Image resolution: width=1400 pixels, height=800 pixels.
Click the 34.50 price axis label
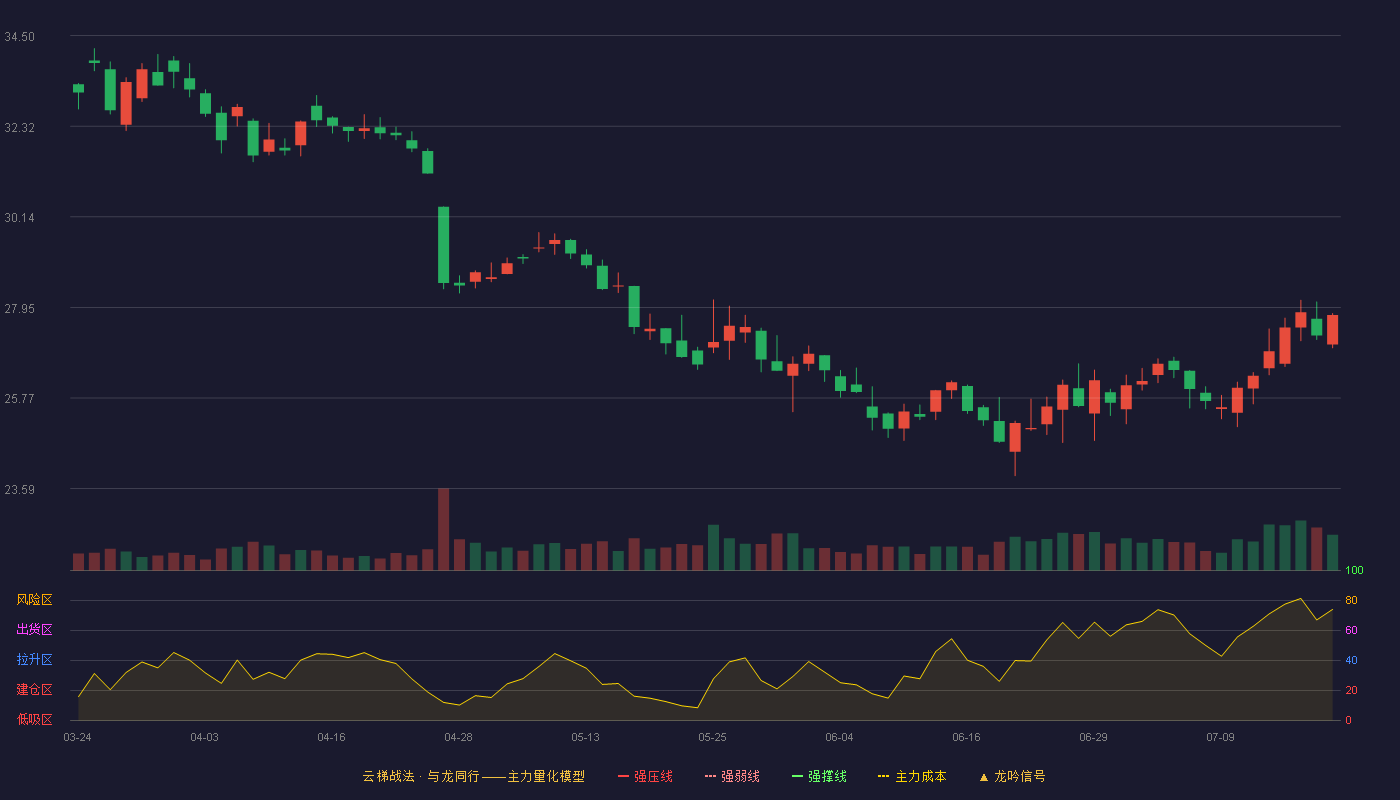(x=19, y=37)
